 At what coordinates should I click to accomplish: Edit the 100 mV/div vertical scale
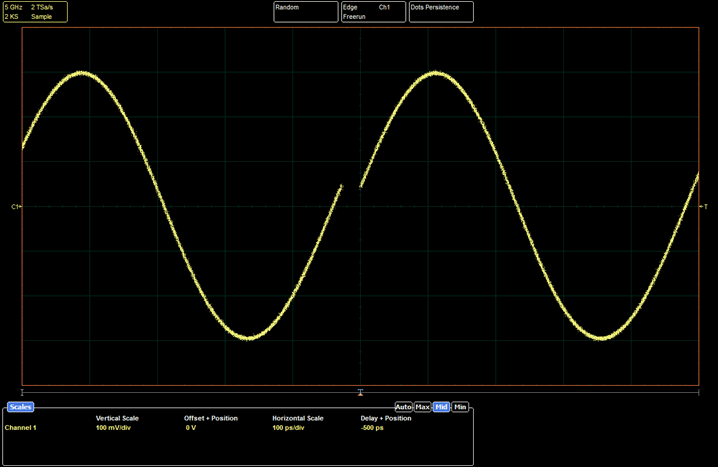point(113,428)
